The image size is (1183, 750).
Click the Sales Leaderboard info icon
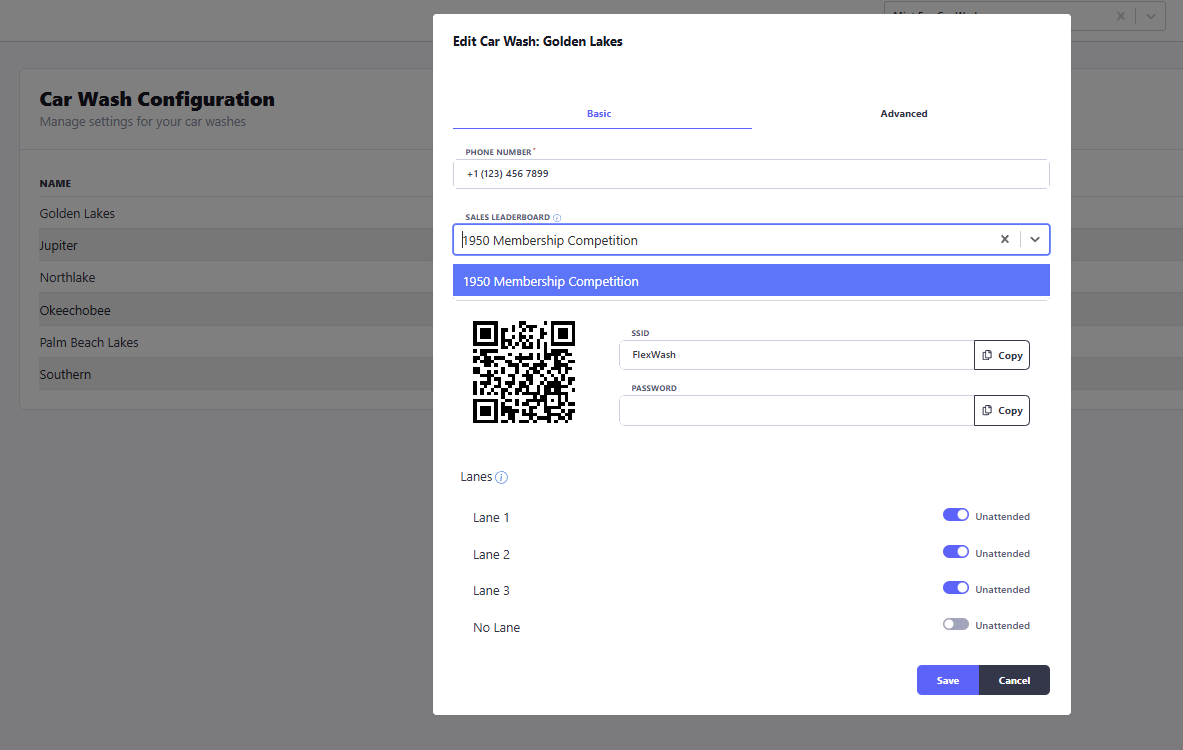pos(557,217)
